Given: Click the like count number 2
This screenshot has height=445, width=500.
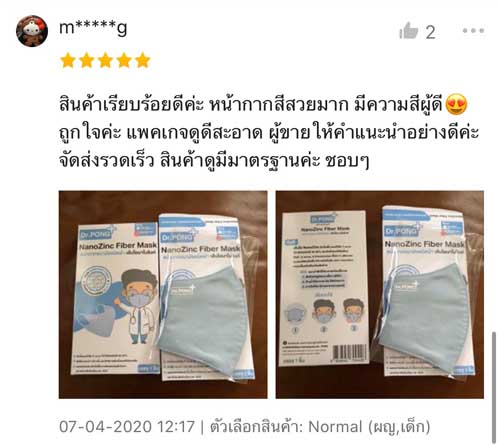Looking at the screenshot, I should point(430,32).
